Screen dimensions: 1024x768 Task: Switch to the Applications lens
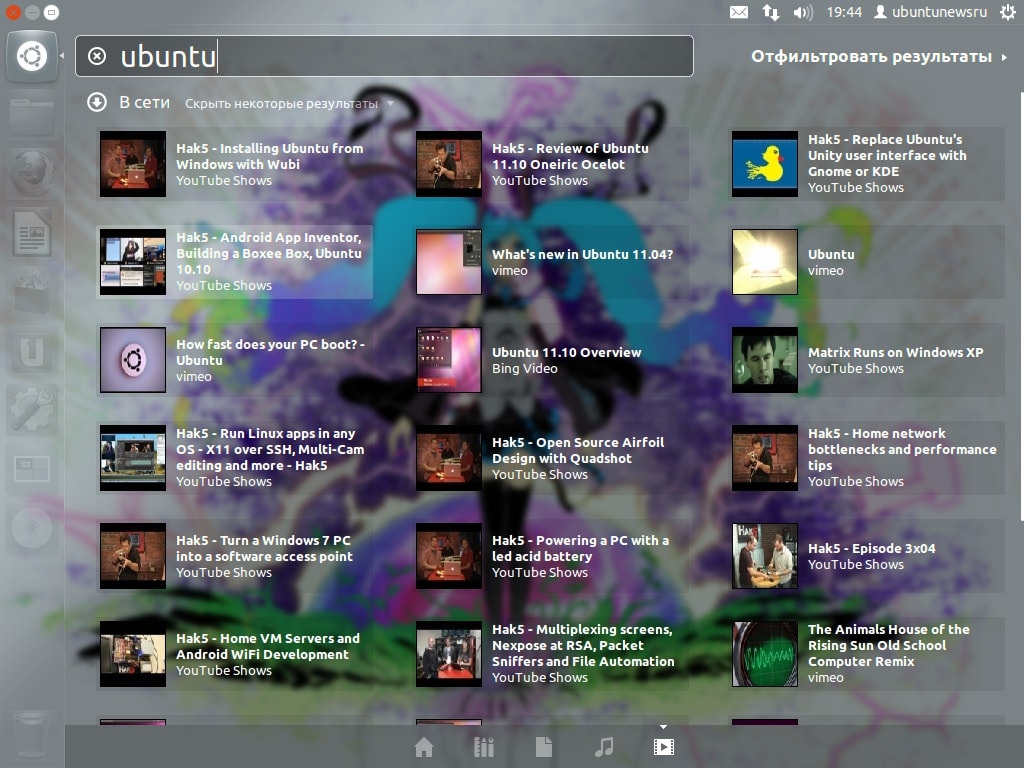pos(484,746)
